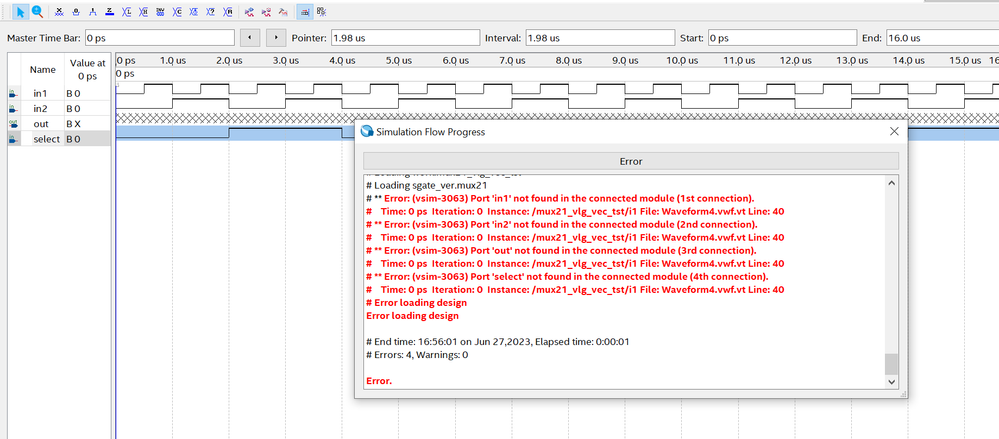Select the out signal row
The width and height of the screenshot is (999, 439).
click(x=59, y=124)
